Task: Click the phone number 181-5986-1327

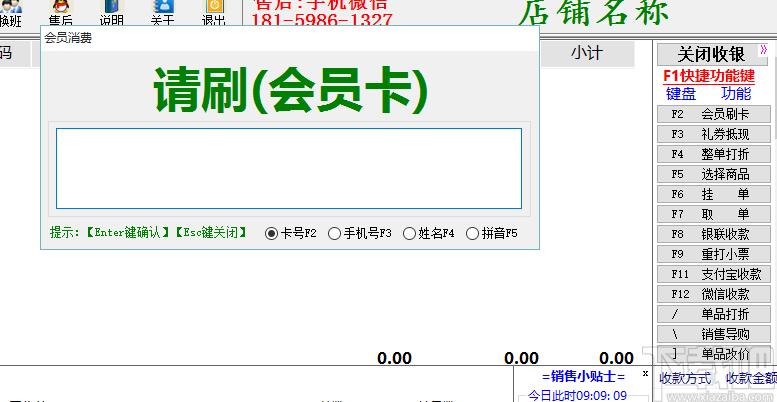Action: tap(322, 20)
